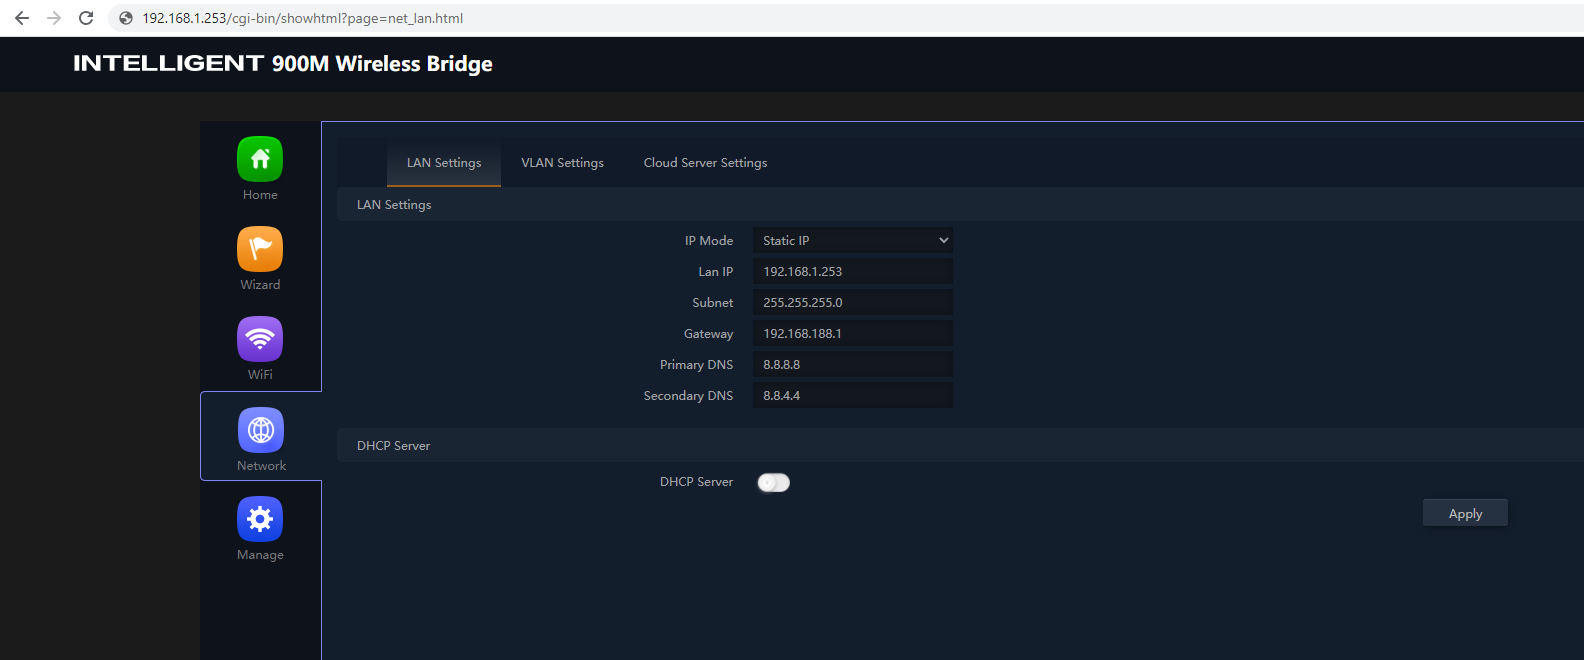Switch to the VLAN Settings tab
Screen dimensions: 1584x660
562,163
